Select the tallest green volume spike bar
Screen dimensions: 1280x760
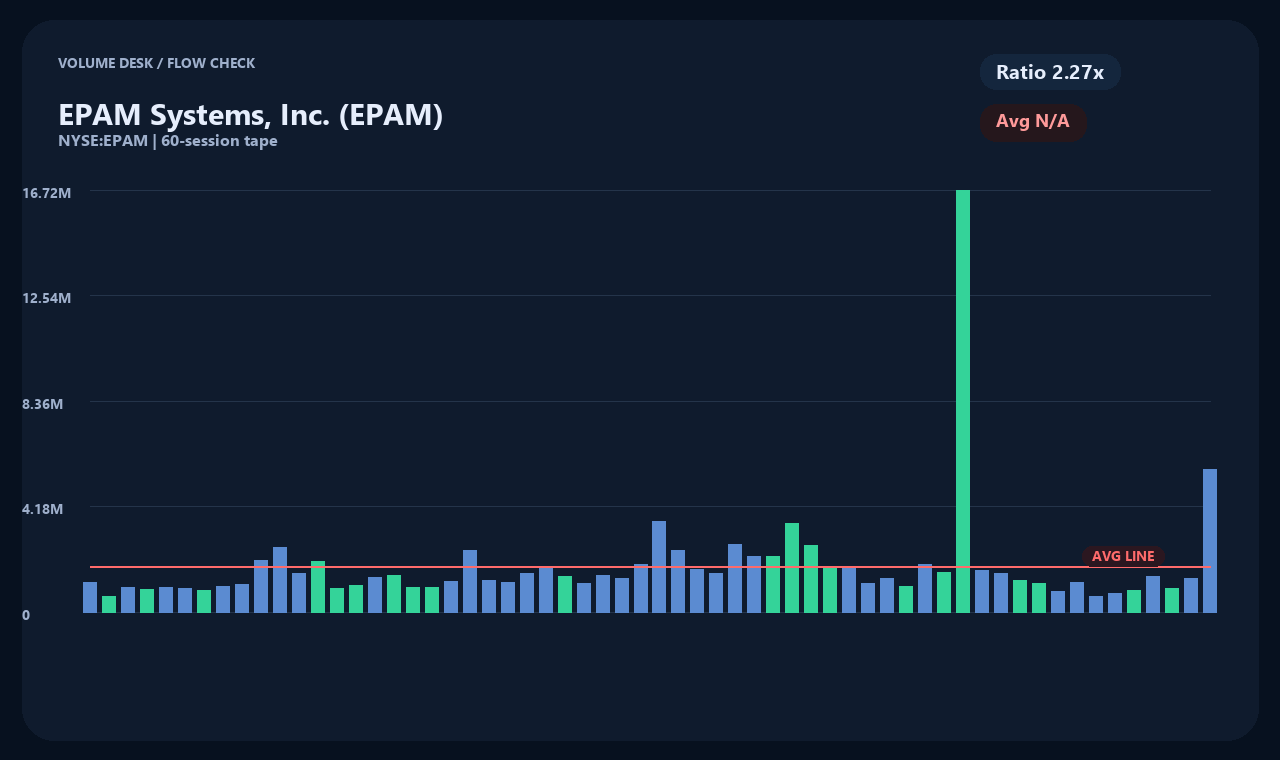[963, 401]
